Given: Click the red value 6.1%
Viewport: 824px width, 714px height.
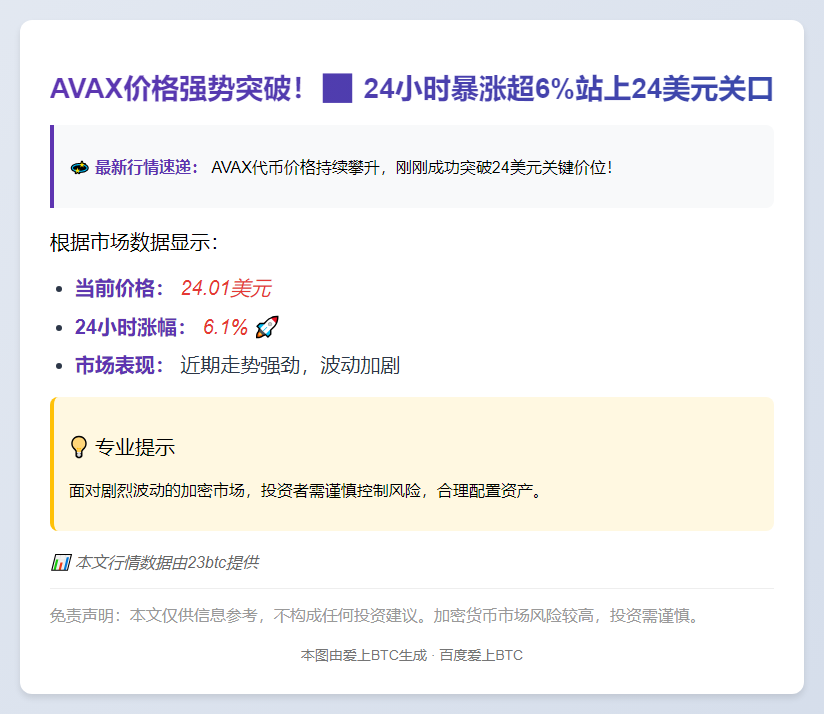Looking at the screenshot, I should click(225, 327).
